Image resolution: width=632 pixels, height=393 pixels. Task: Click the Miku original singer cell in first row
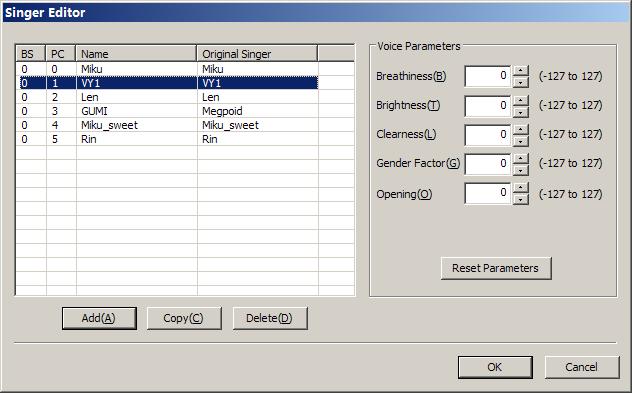click(258, 69)
